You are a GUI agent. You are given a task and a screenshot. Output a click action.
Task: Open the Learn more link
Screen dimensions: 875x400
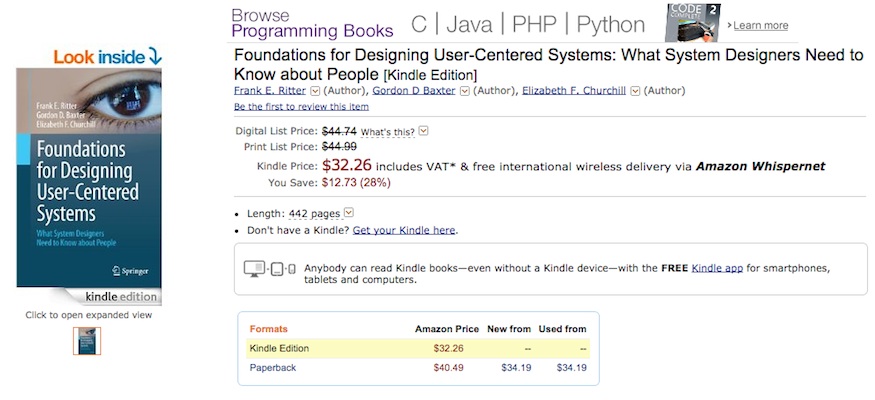click(761, 26)
